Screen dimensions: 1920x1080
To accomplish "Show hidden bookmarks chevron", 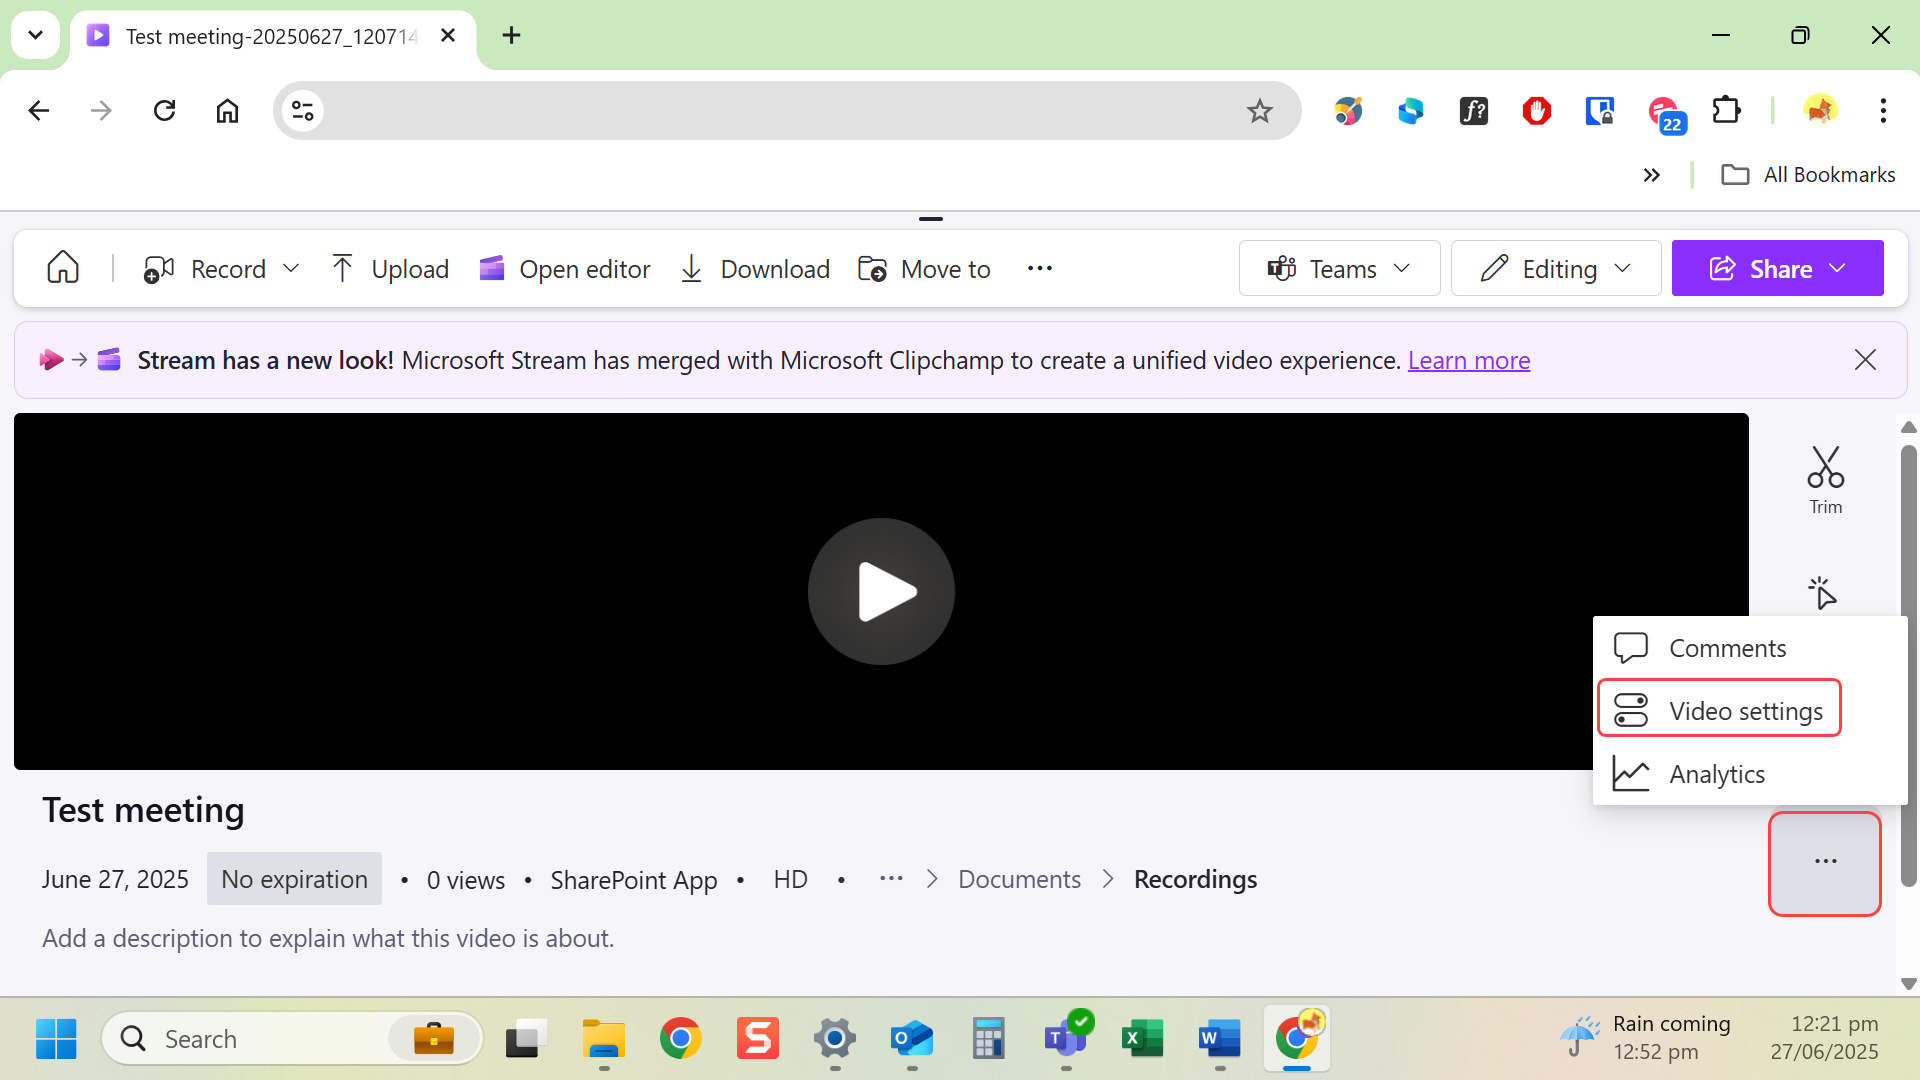I will 1652,175.
